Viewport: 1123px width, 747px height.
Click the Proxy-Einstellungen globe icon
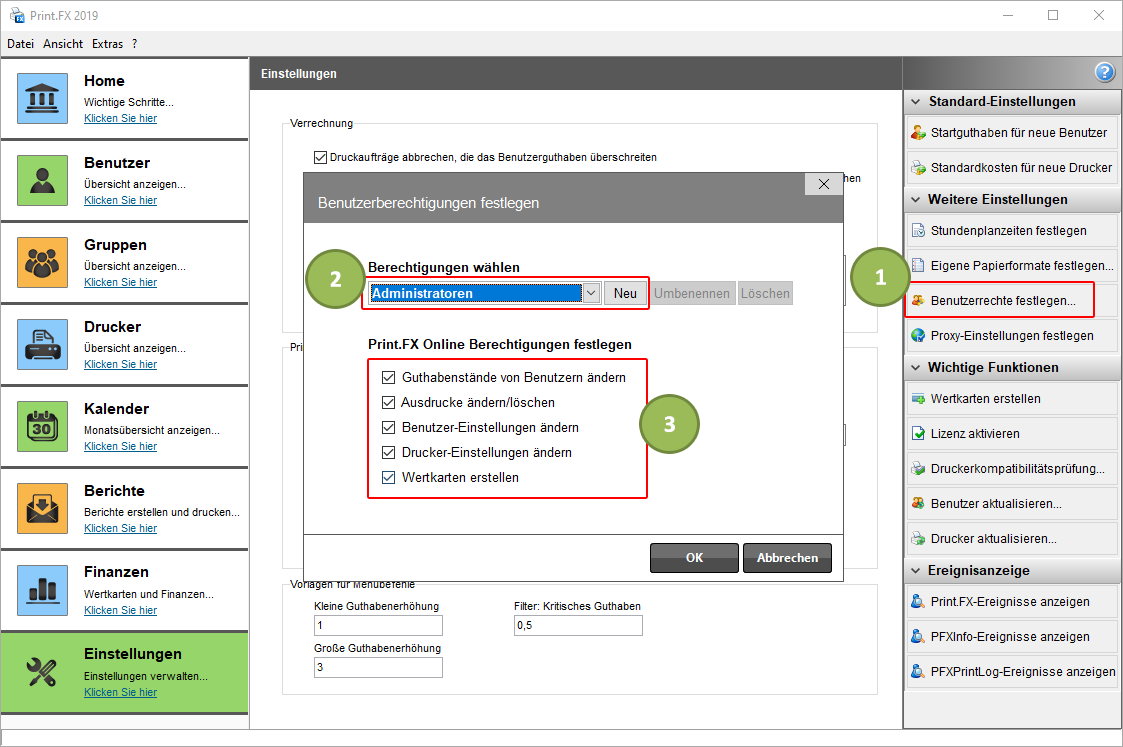(918, 336)
